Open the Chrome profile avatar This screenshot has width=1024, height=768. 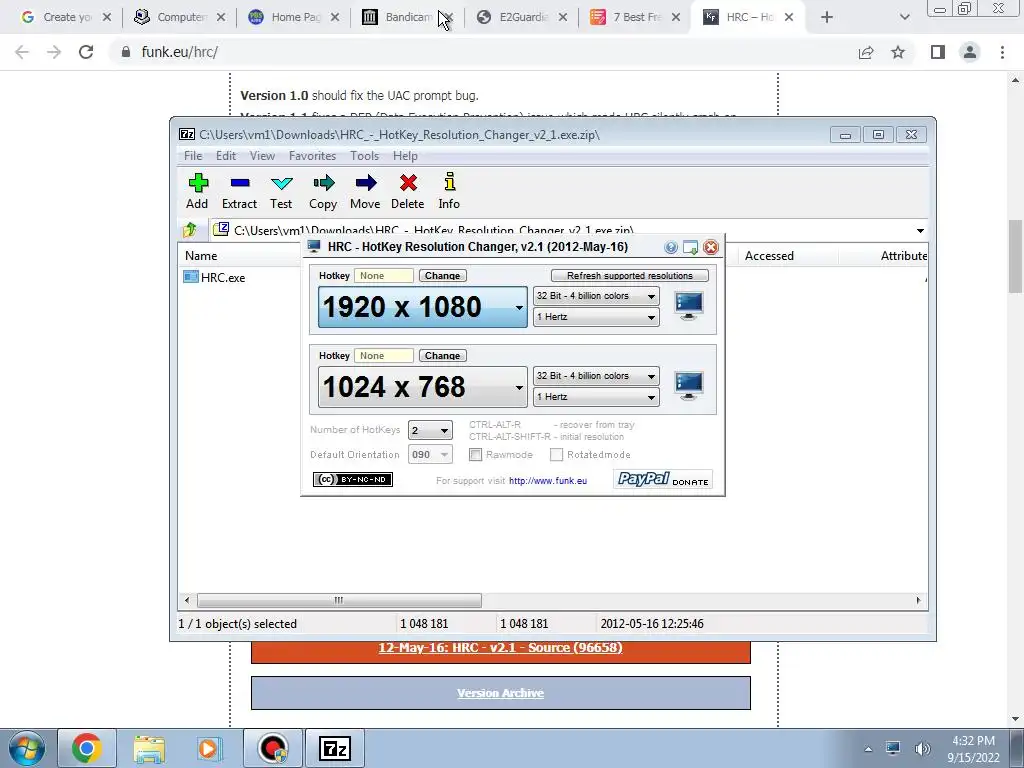pos(970,52)
